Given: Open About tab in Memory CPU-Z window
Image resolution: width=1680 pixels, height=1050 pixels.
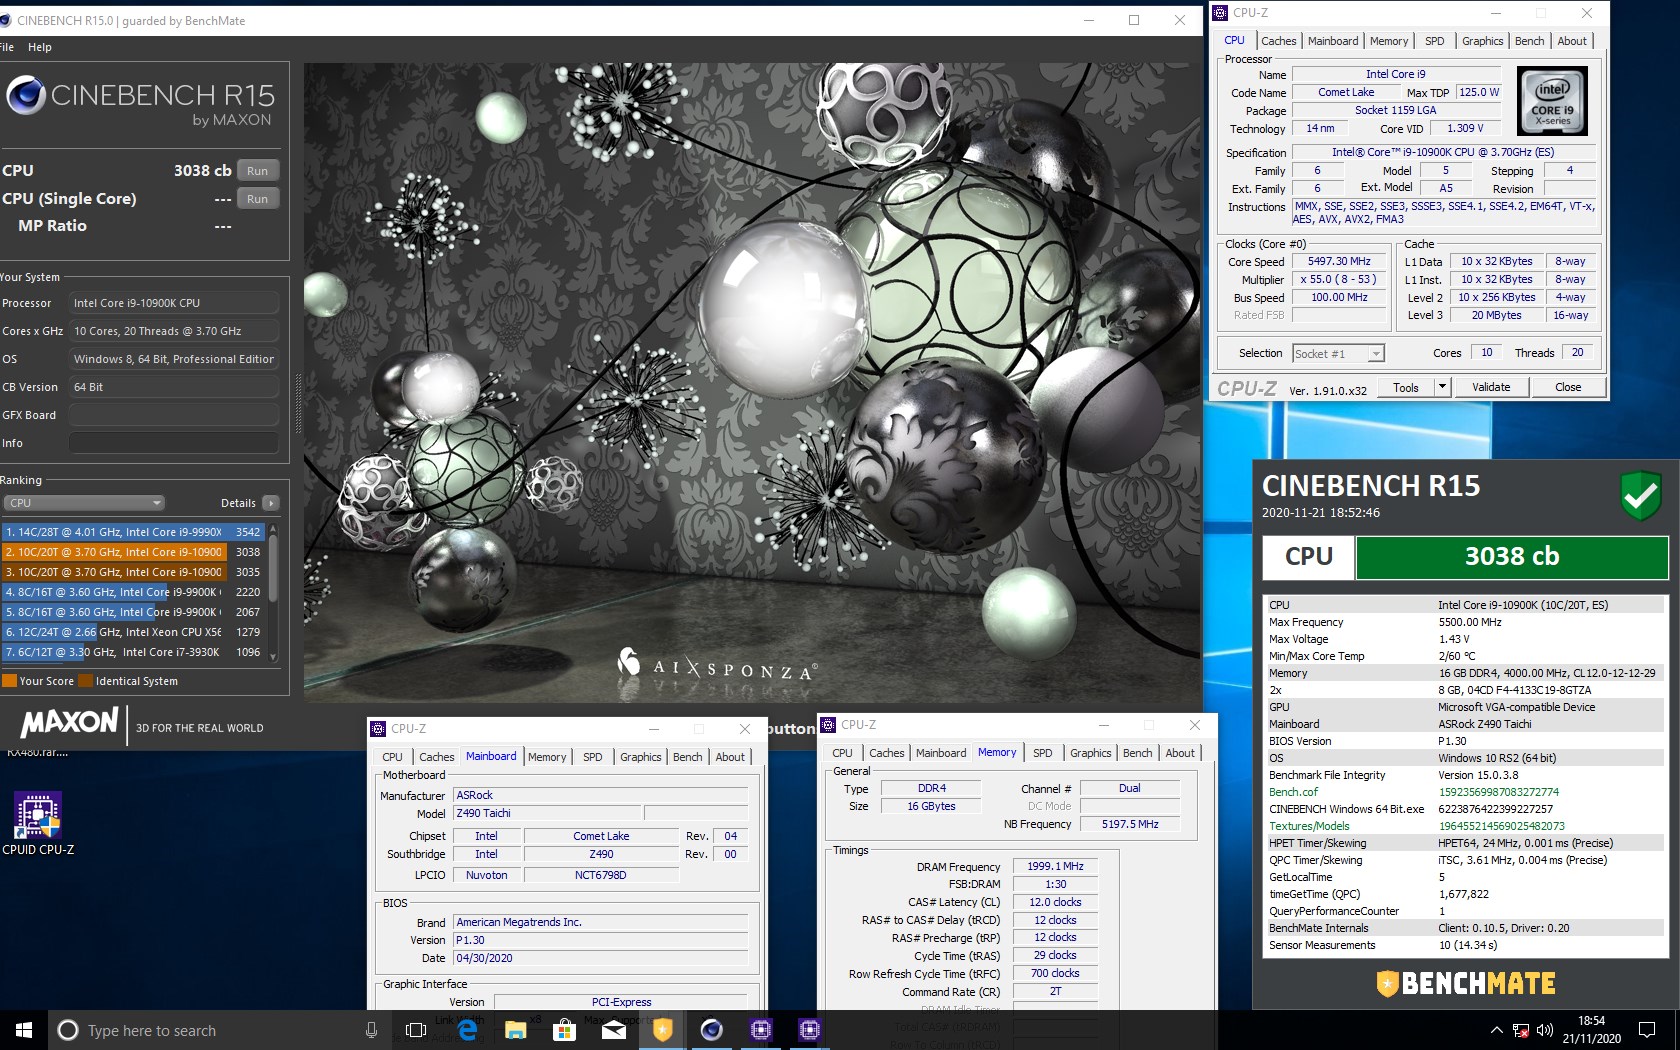Looking at the screenshot, I should tap(1180, 753).
